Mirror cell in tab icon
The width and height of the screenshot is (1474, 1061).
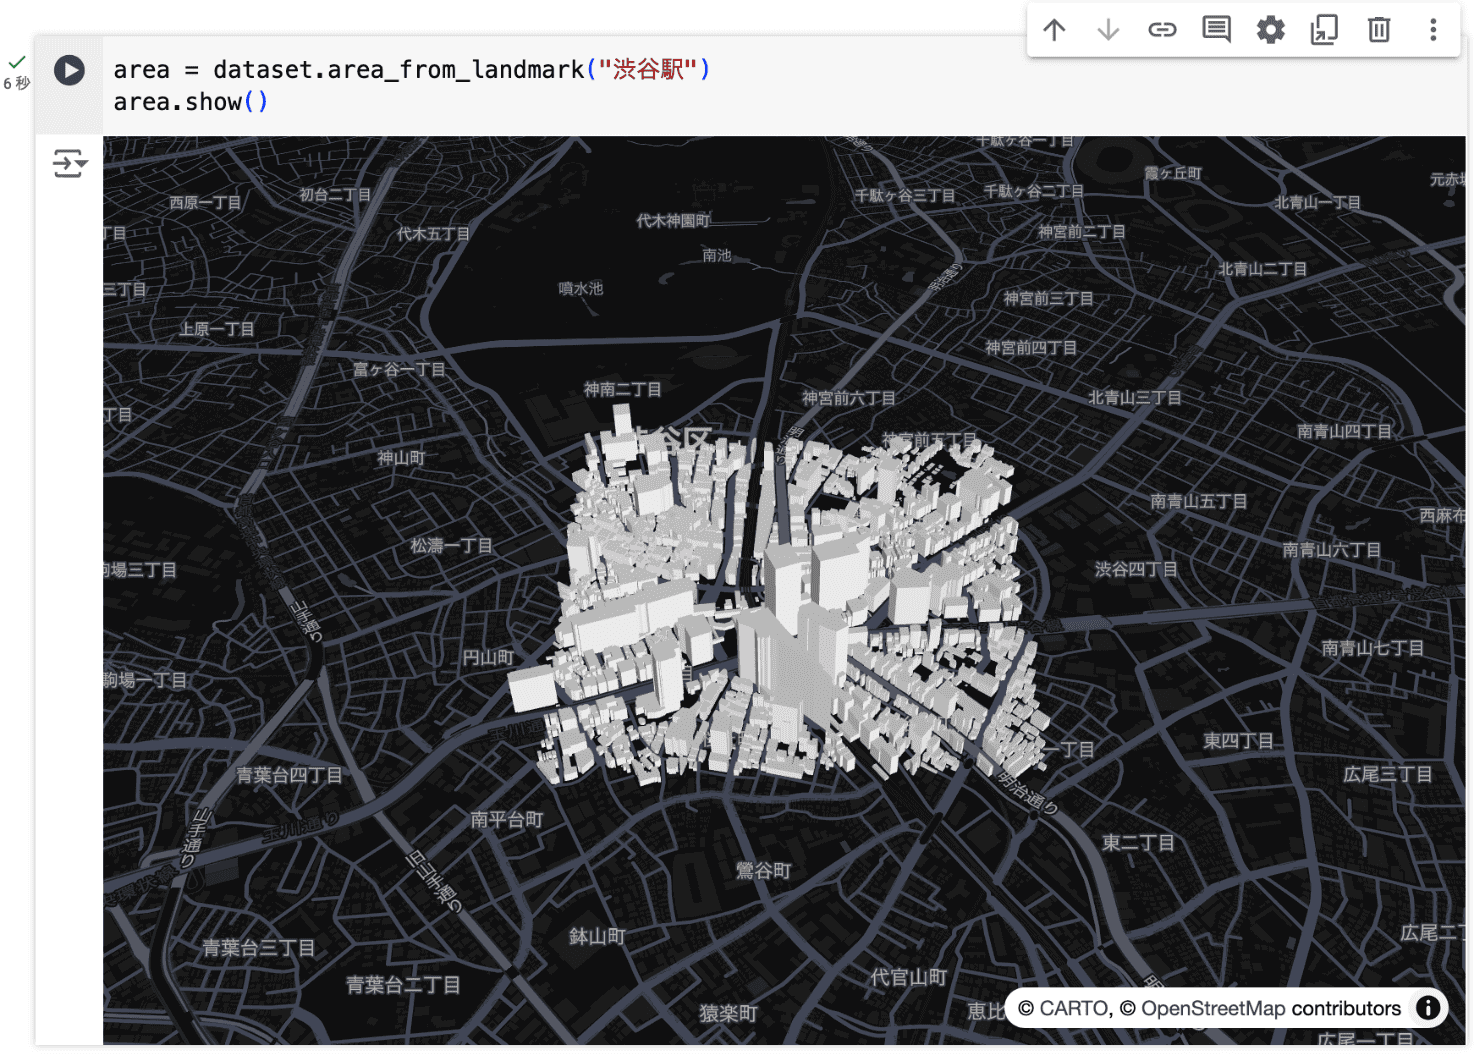click(x=1324, y=30)
